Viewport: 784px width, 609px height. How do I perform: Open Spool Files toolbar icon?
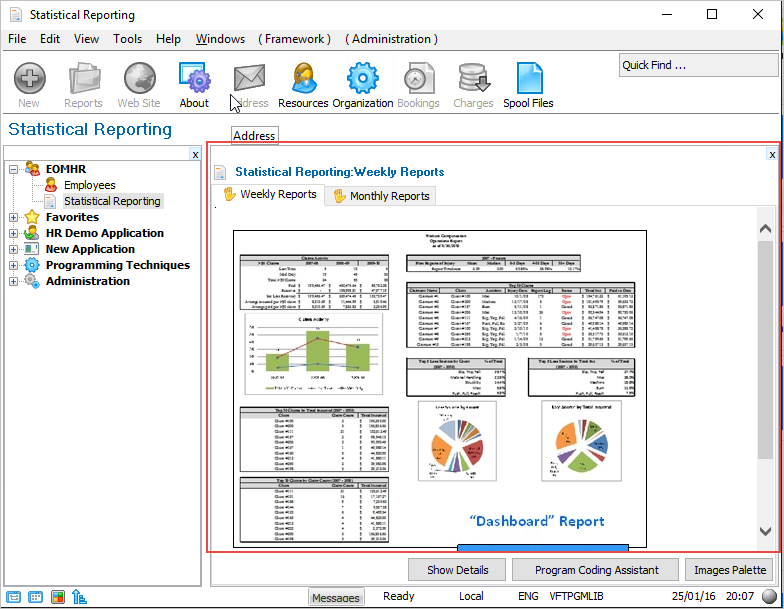(x=528, y=79)
